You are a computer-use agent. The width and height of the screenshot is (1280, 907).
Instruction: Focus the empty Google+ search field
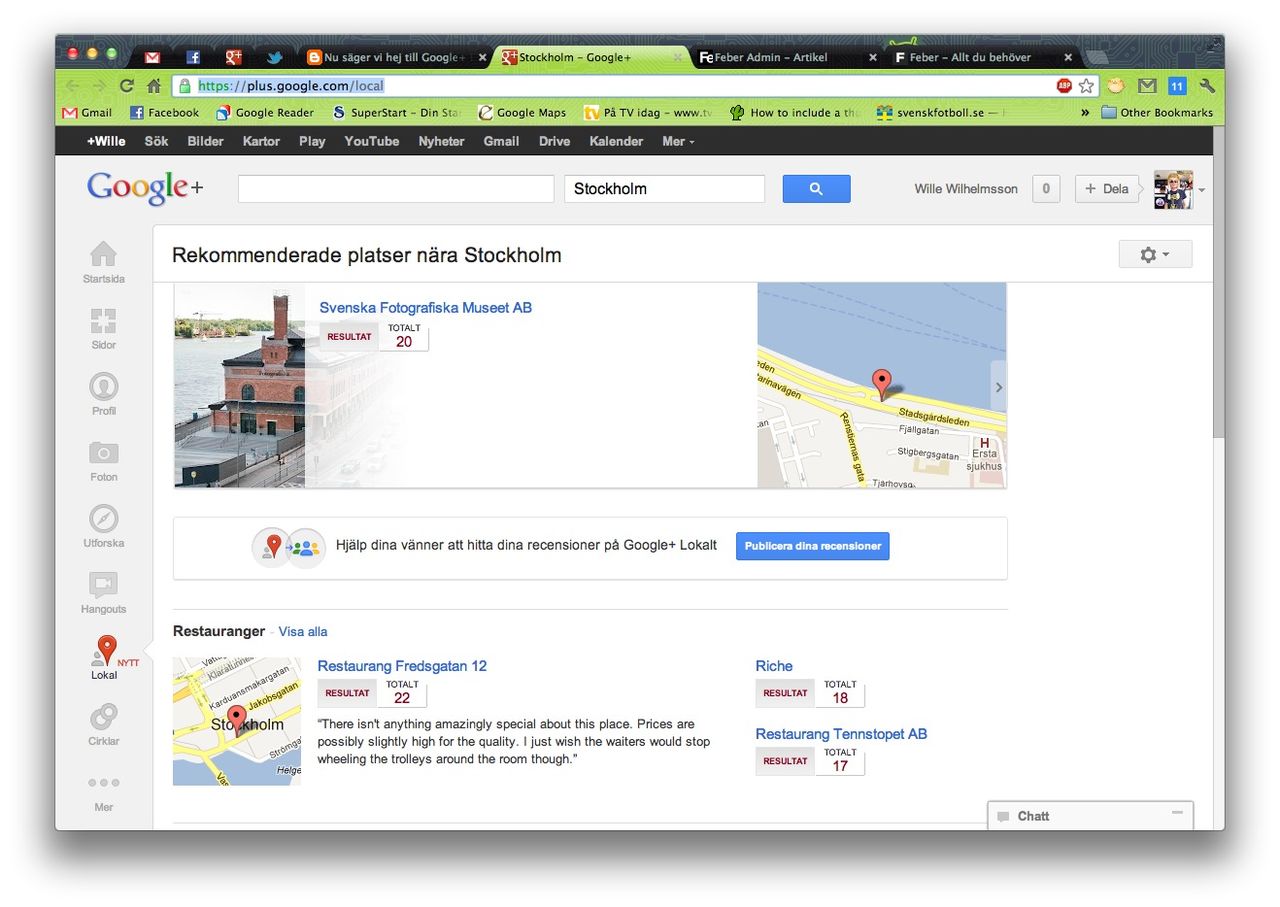[x=396, y=189]
